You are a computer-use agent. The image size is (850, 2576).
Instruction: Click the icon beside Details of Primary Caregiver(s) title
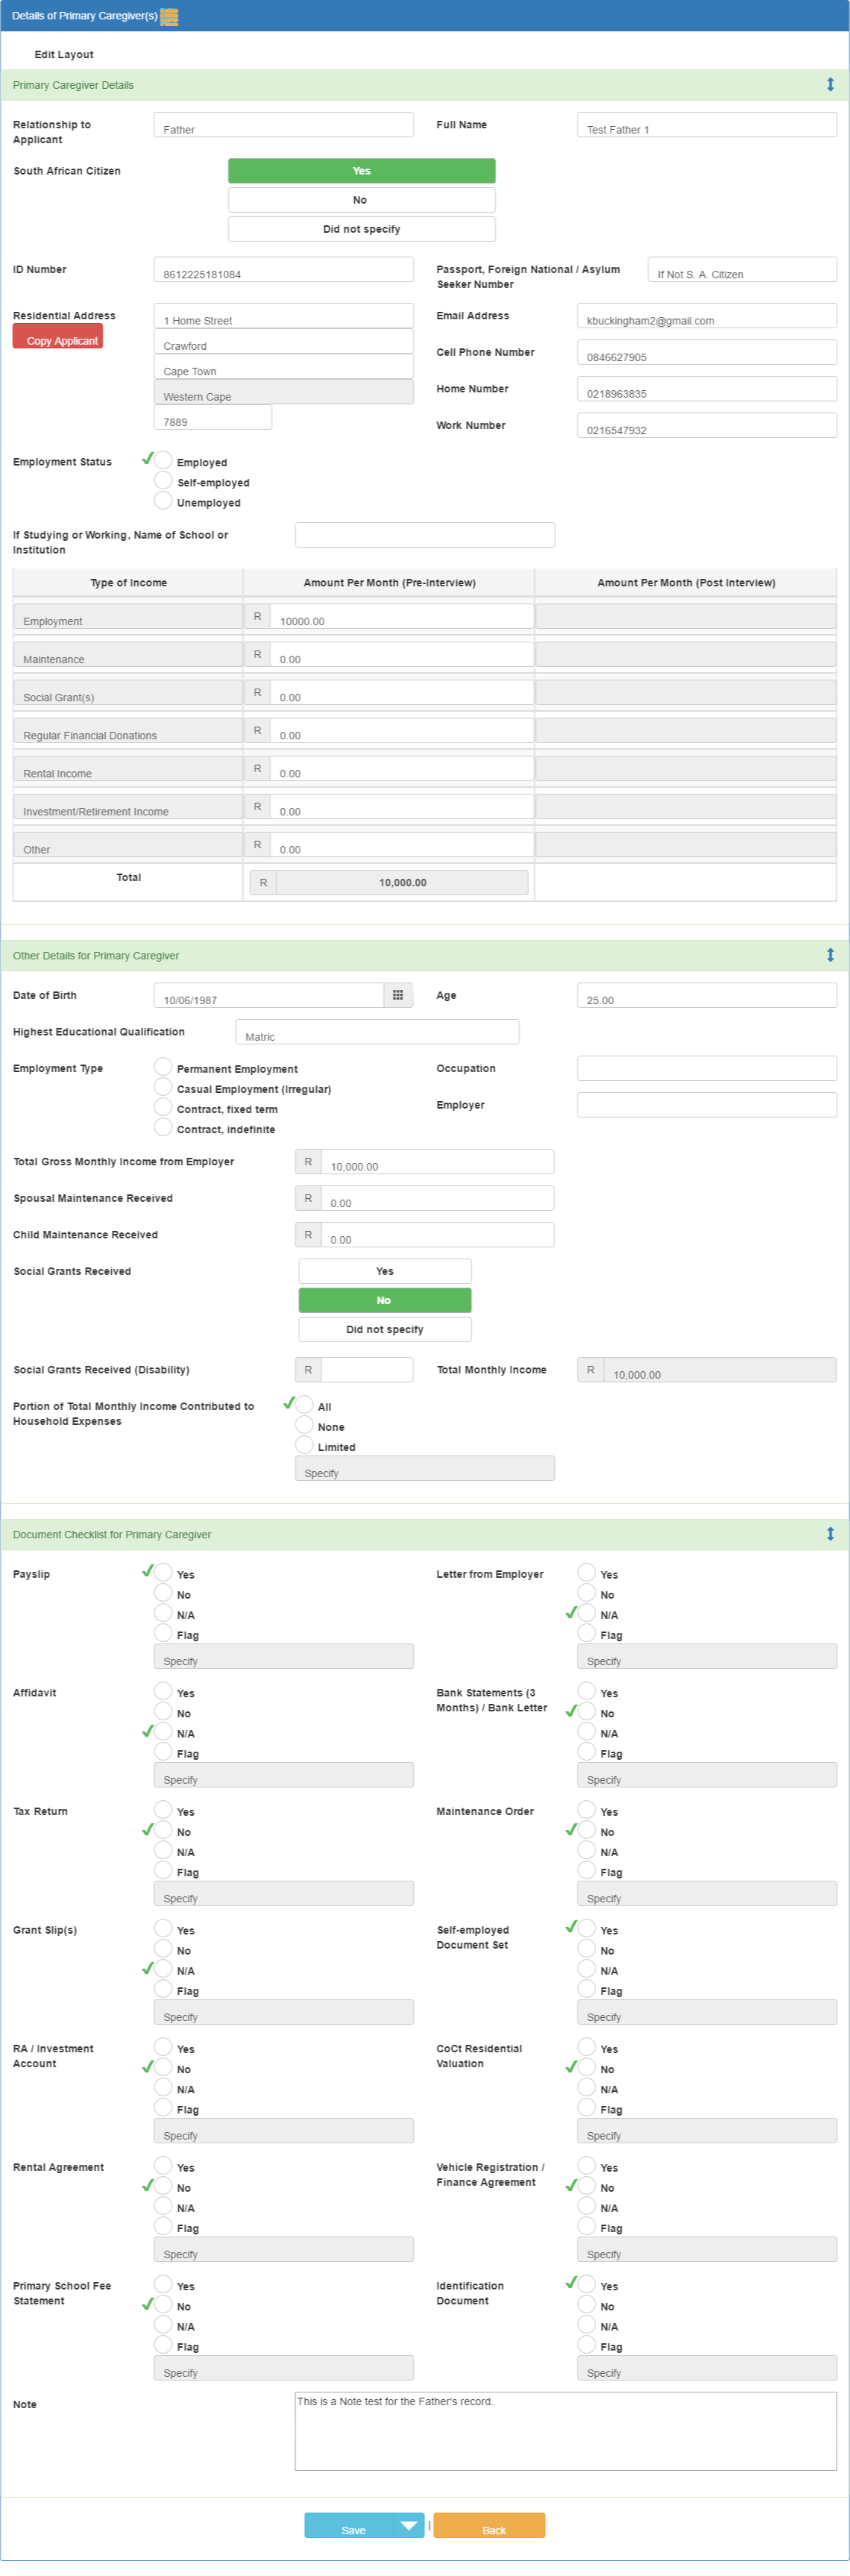(169, 16)
